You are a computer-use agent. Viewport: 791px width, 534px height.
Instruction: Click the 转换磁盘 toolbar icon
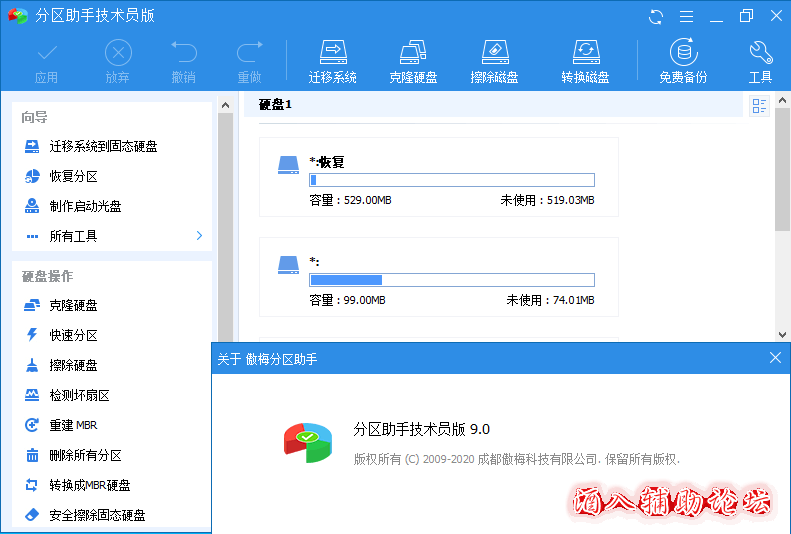point(585,61)
